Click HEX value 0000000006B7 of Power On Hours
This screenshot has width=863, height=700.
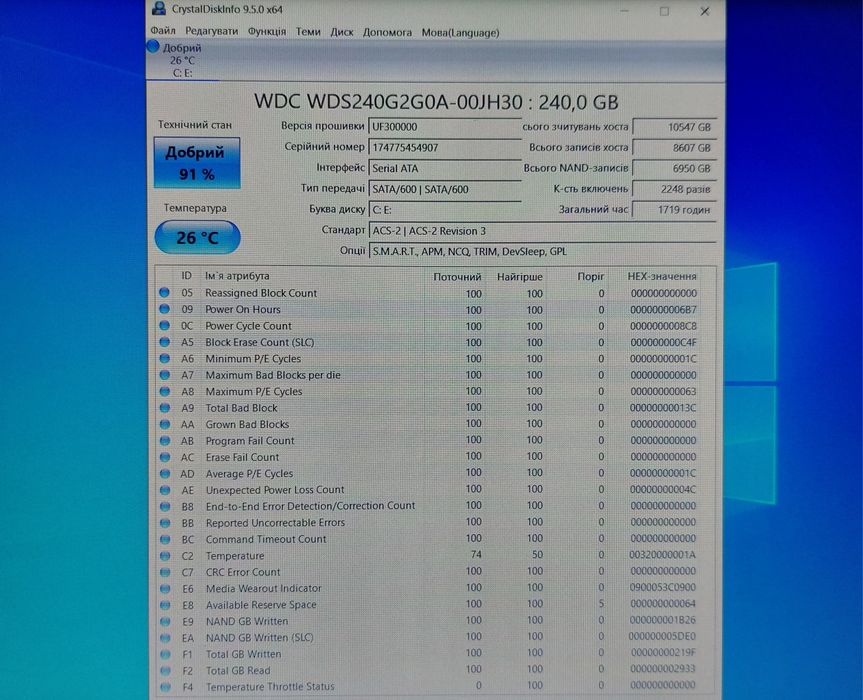(663, 310)
